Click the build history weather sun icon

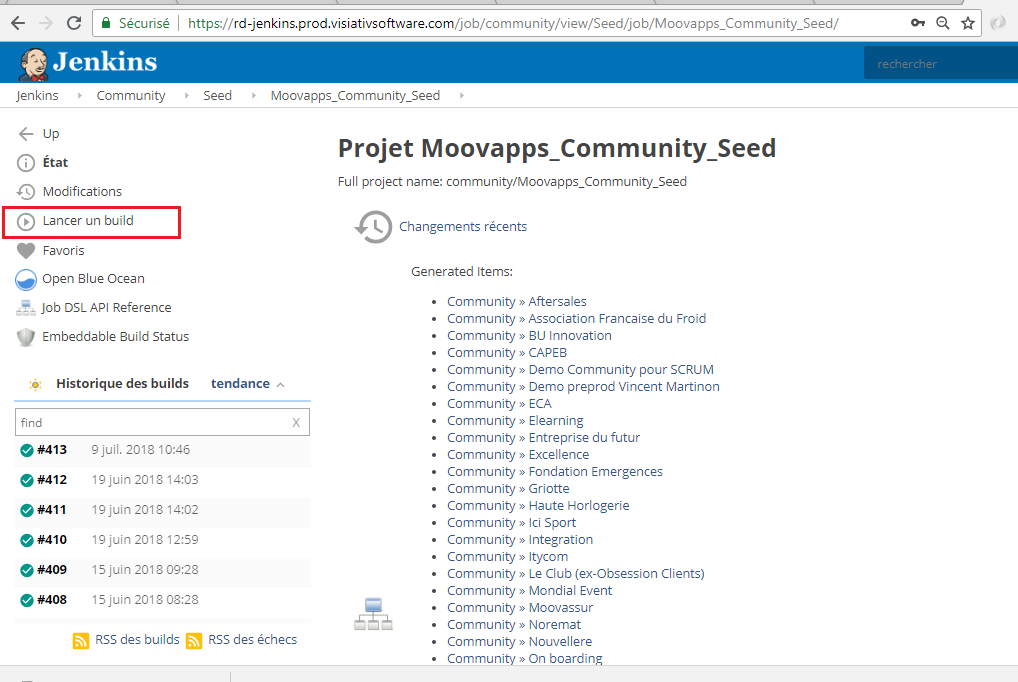click(36, 385)
